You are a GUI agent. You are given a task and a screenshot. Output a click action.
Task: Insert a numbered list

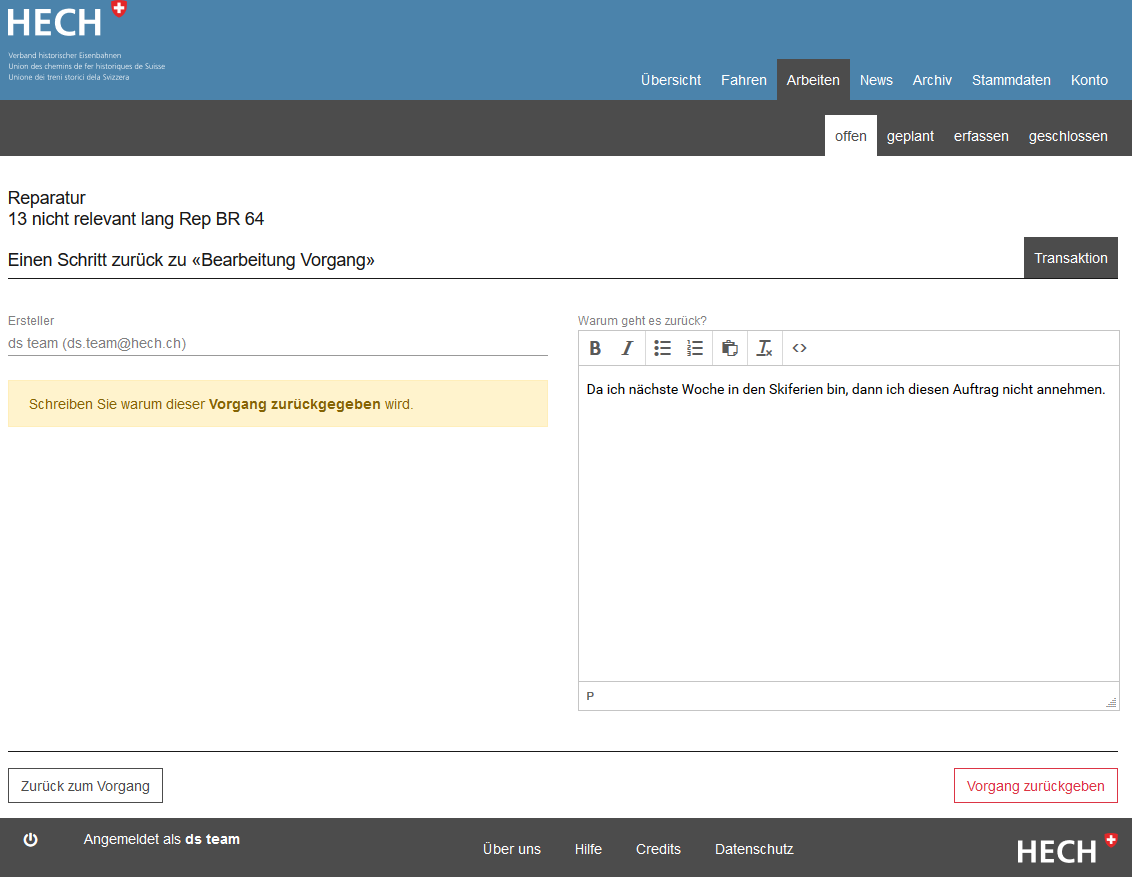coord(695,348)
